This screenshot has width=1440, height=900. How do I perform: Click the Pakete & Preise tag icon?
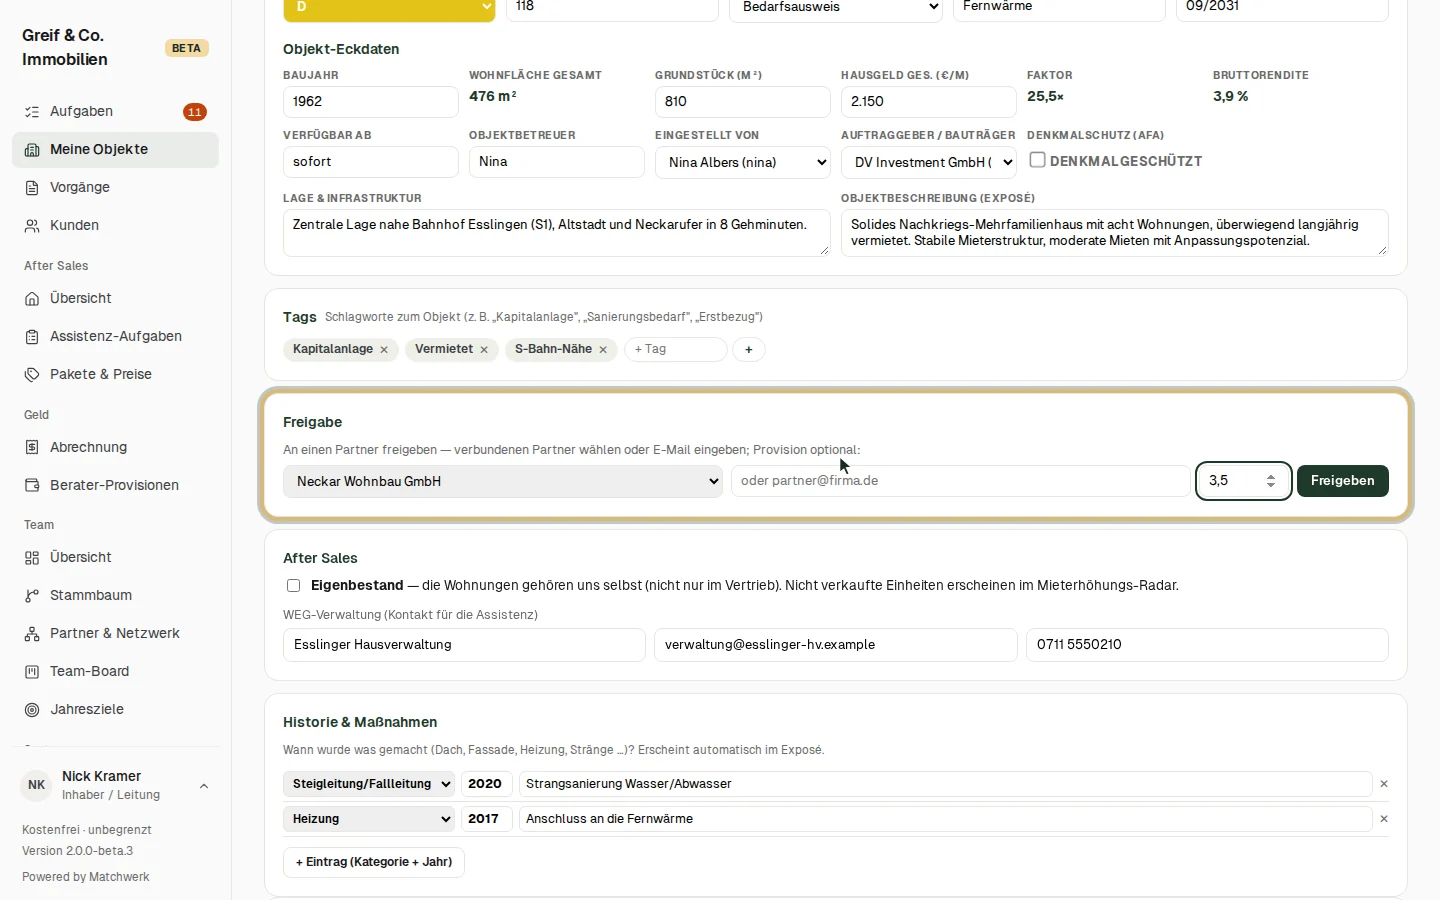[x=32, y=375]
